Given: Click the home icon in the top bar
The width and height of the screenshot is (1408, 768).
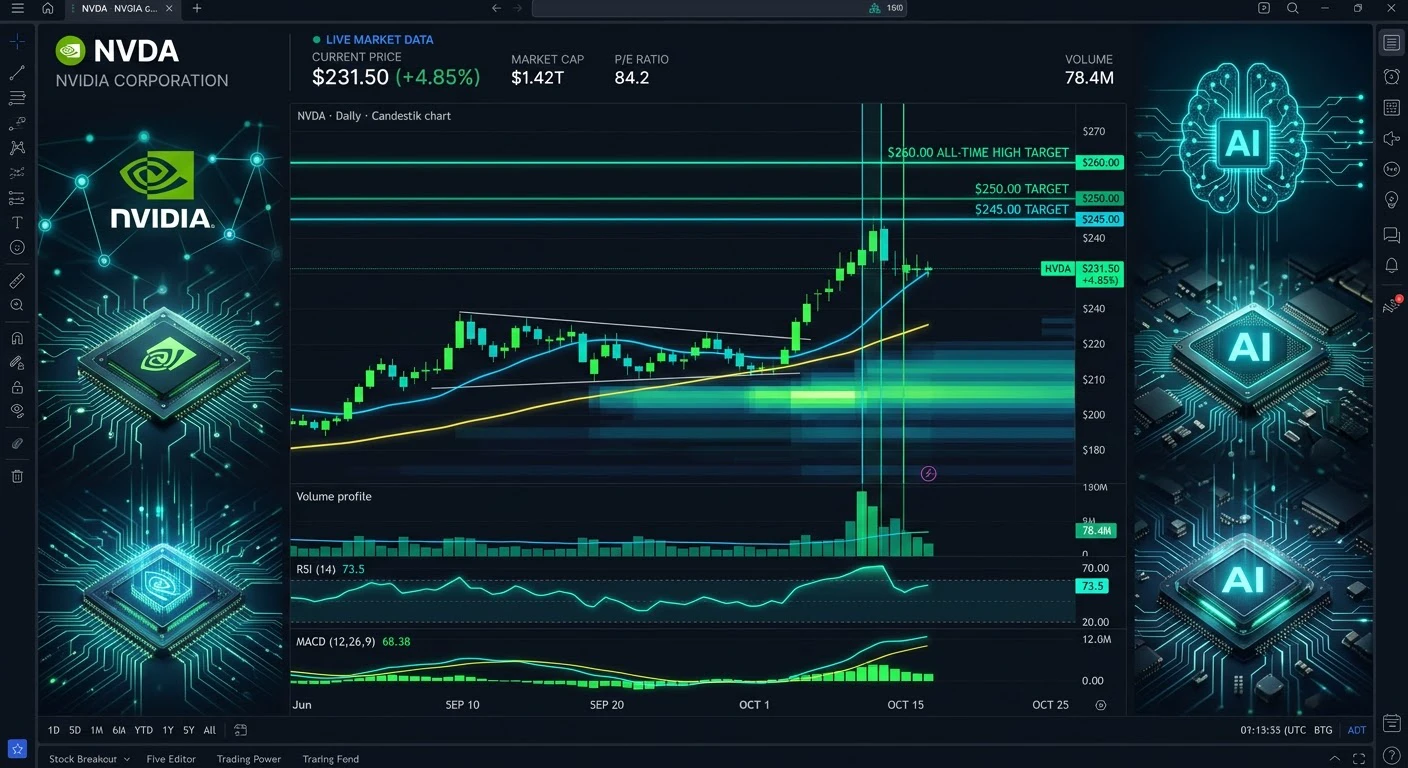Looking at the screenshot, I should [x=48, y=8].
